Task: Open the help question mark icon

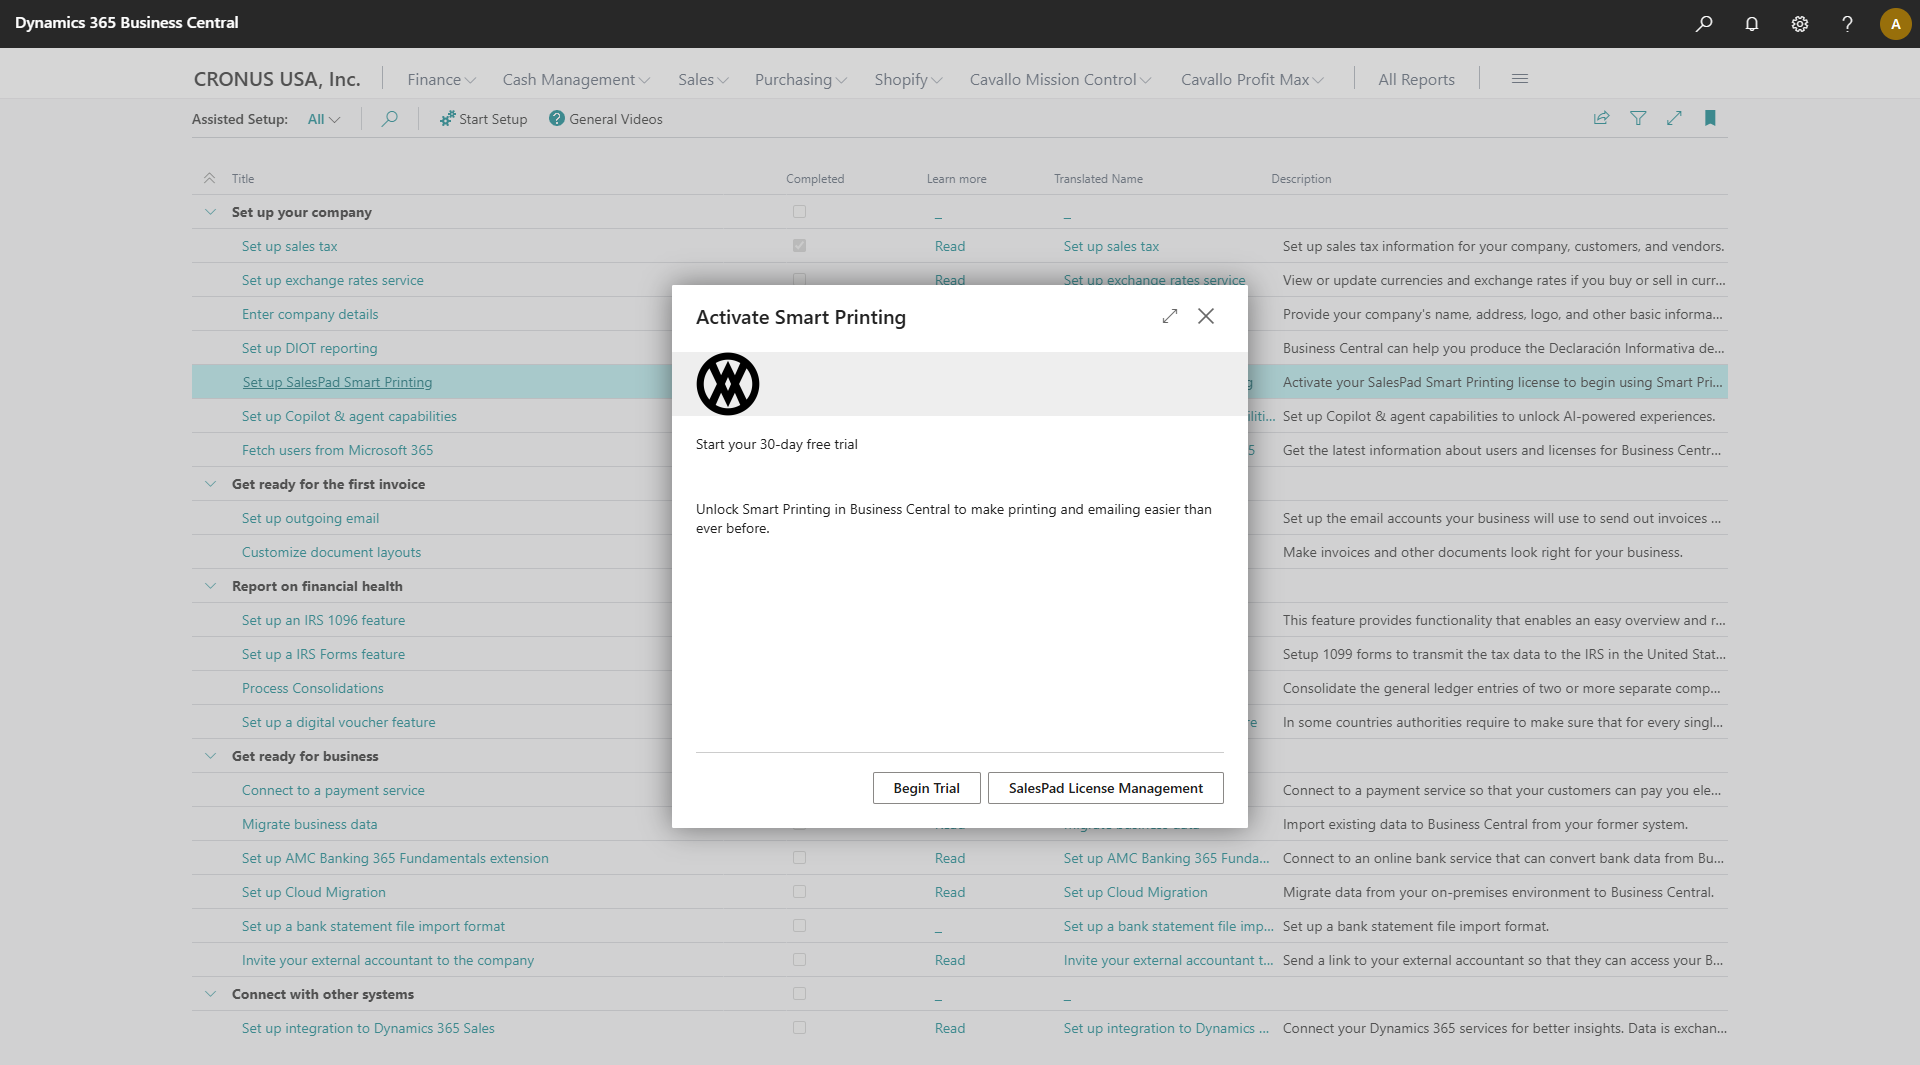Action: point(1847,24)
